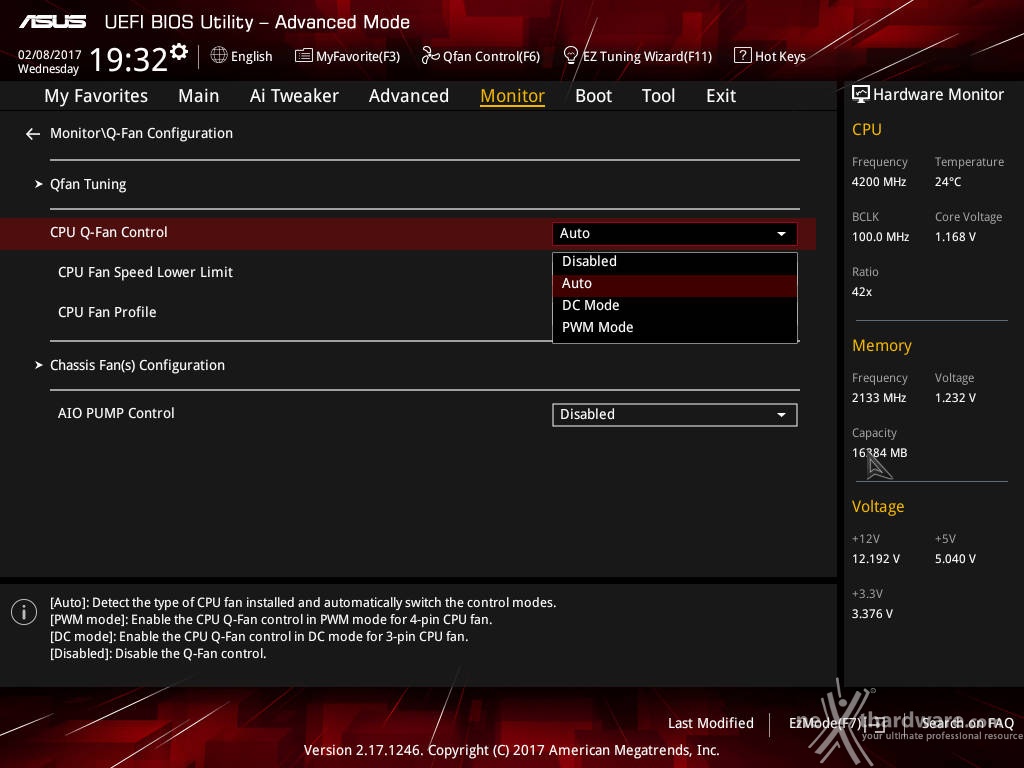Click the +5V reading 5.040 V
Image resolution: width=1024 pixels, height=768 pixels.
click(955, 559)
